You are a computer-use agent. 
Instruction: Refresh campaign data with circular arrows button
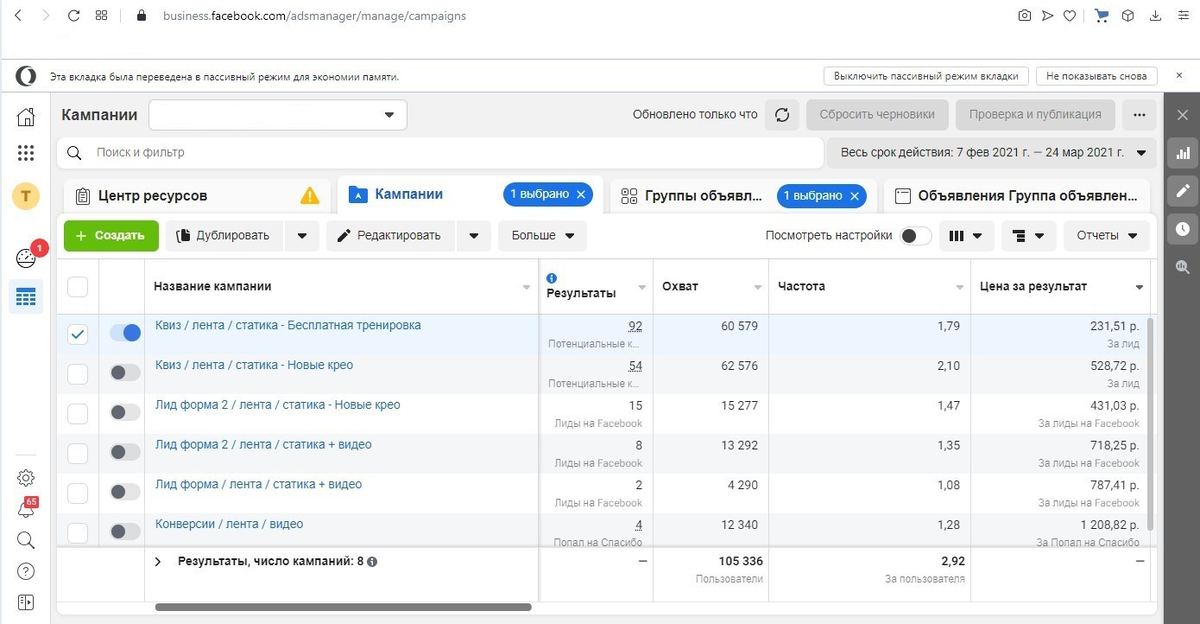pos(782,114)
